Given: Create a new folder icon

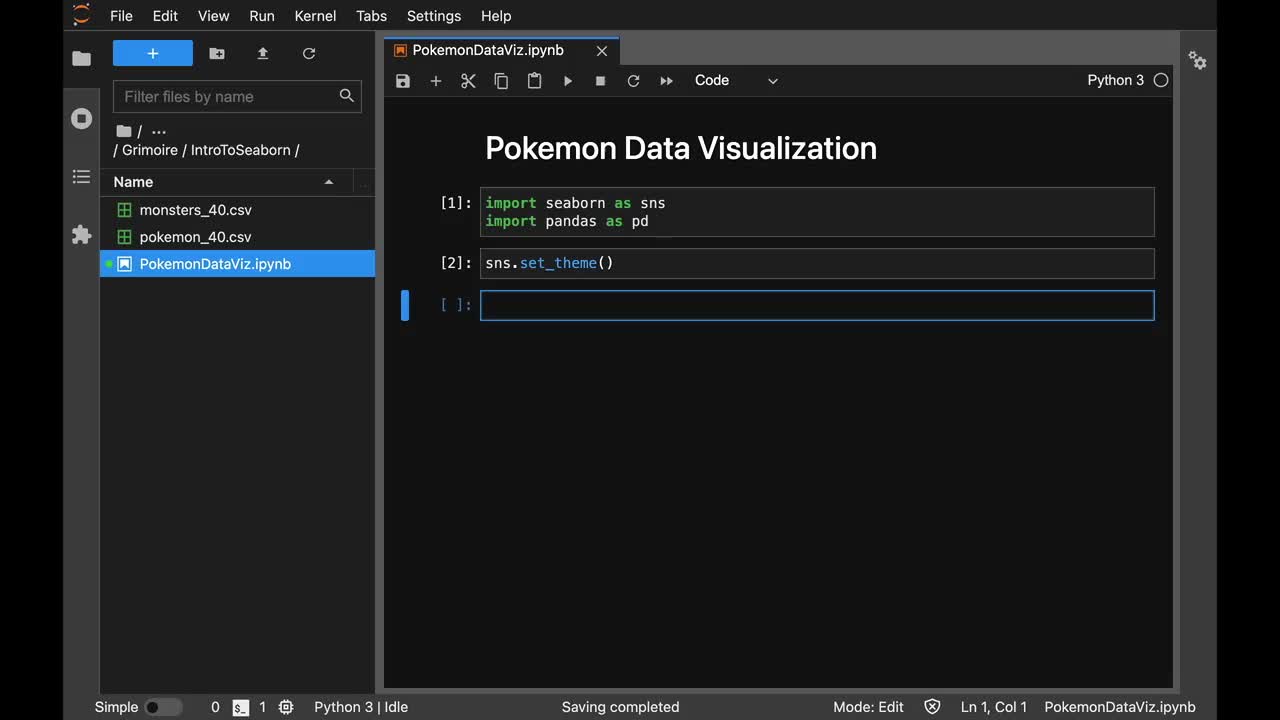Looking at the screenshot, I should point(217,53).
